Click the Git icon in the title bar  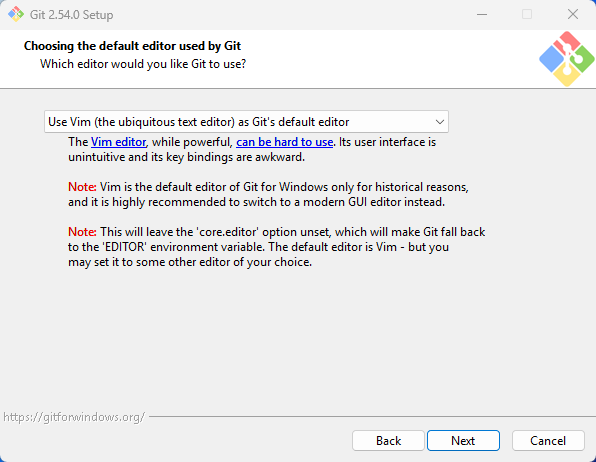[x=16, y=14]
